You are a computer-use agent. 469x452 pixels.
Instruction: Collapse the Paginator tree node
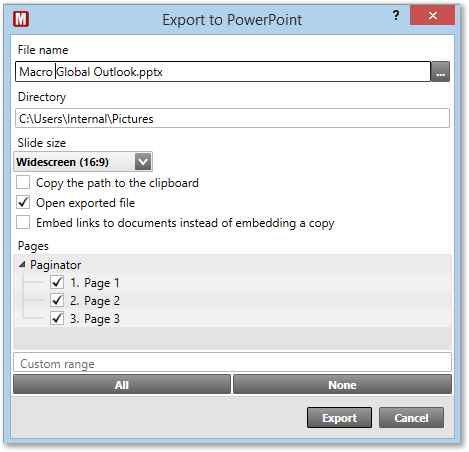tap(22, 265)
